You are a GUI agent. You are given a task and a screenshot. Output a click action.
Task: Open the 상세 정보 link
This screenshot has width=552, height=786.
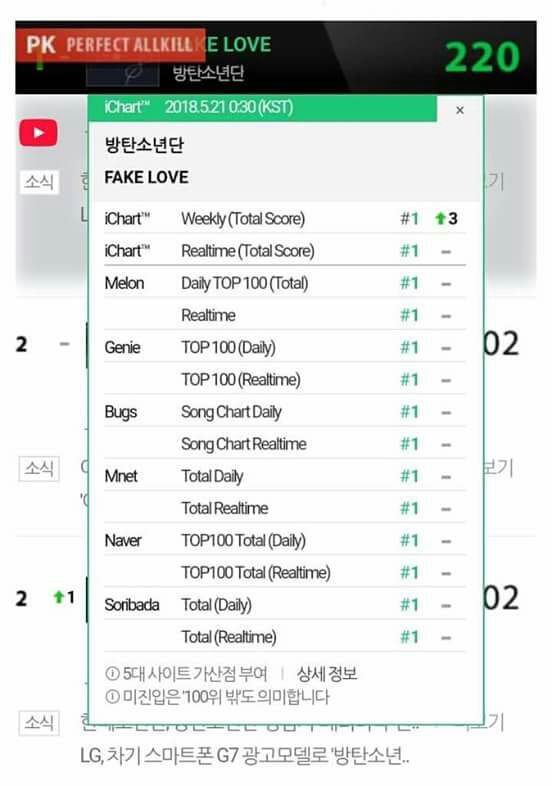tap(327, 673)
